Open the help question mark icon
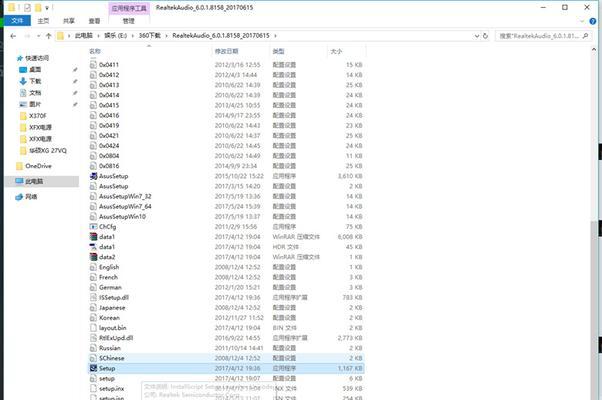Screen dimensions: 602x400 593,21
